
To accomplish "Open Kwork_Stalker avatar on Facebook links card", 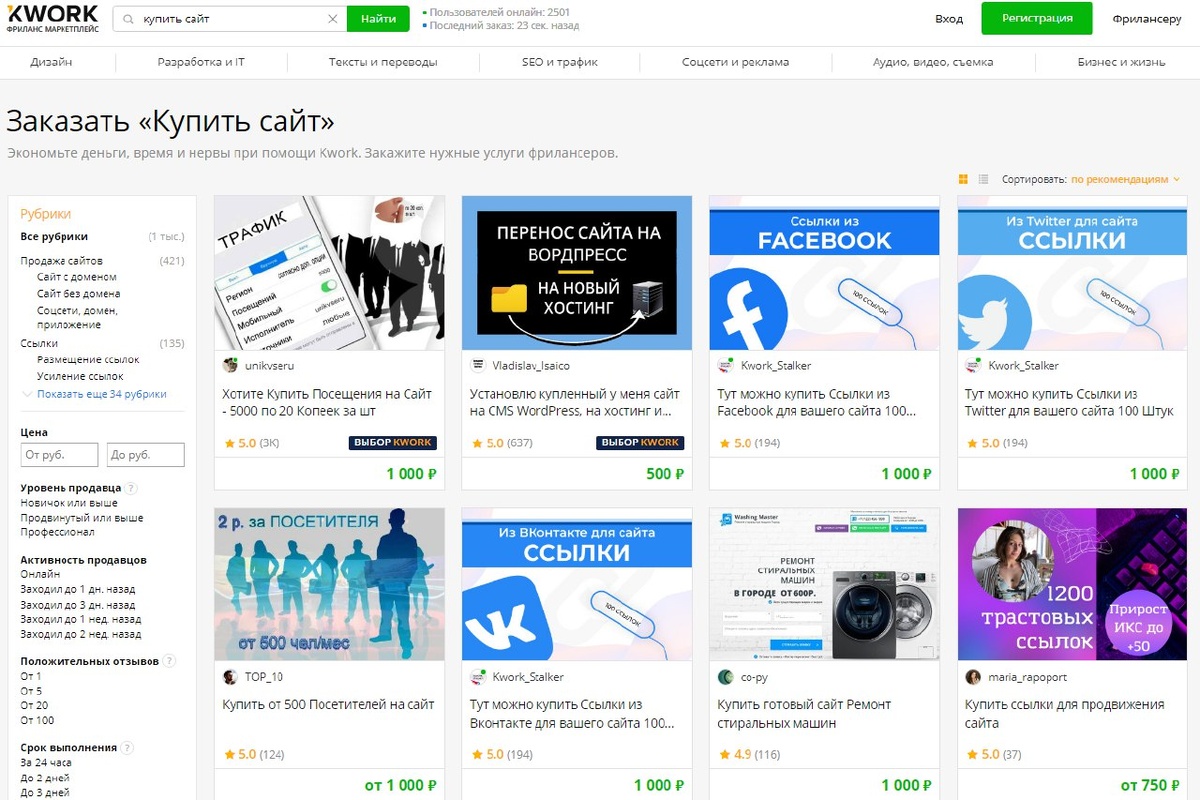I will pyautogui.click(x=726, y=365).
